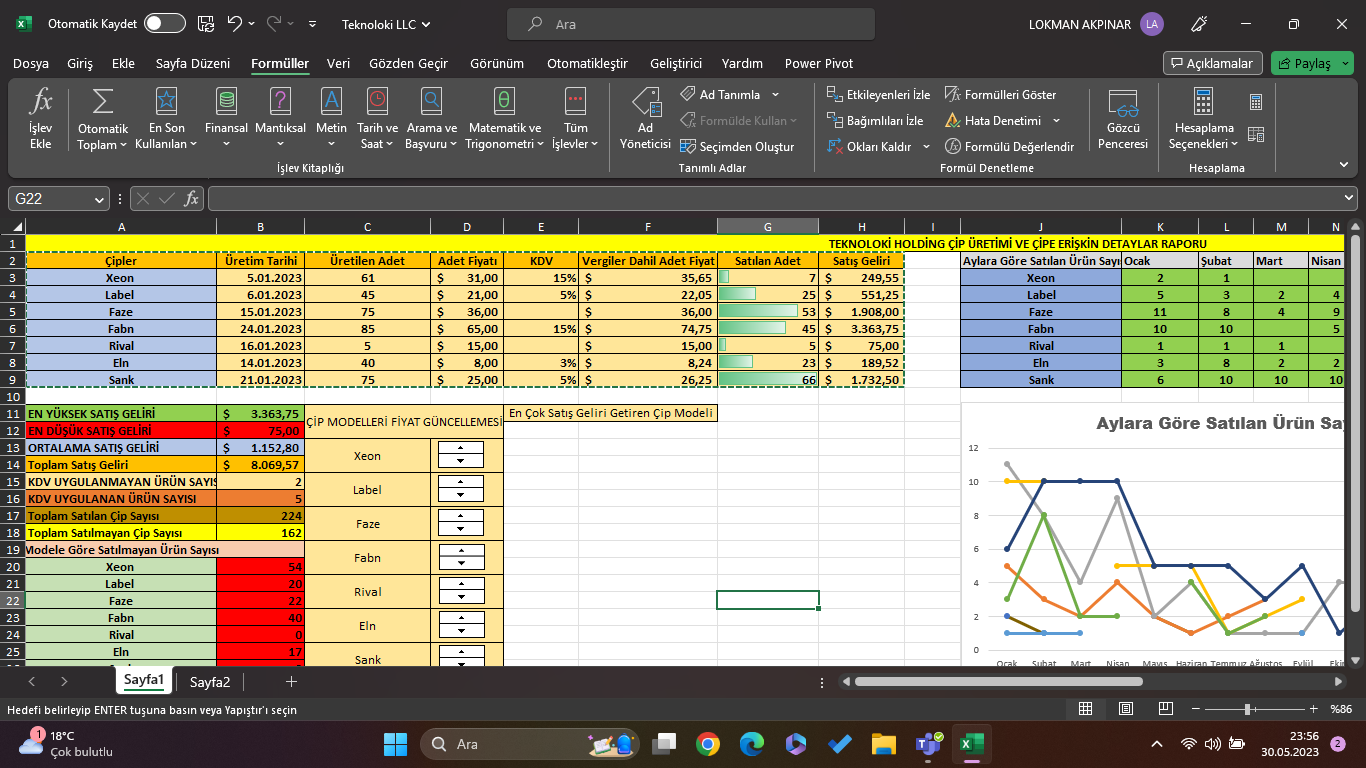Open the İşlev Ekle (insert function) tool
Viewport: 1366px width, 768px height.
point(40,118)
